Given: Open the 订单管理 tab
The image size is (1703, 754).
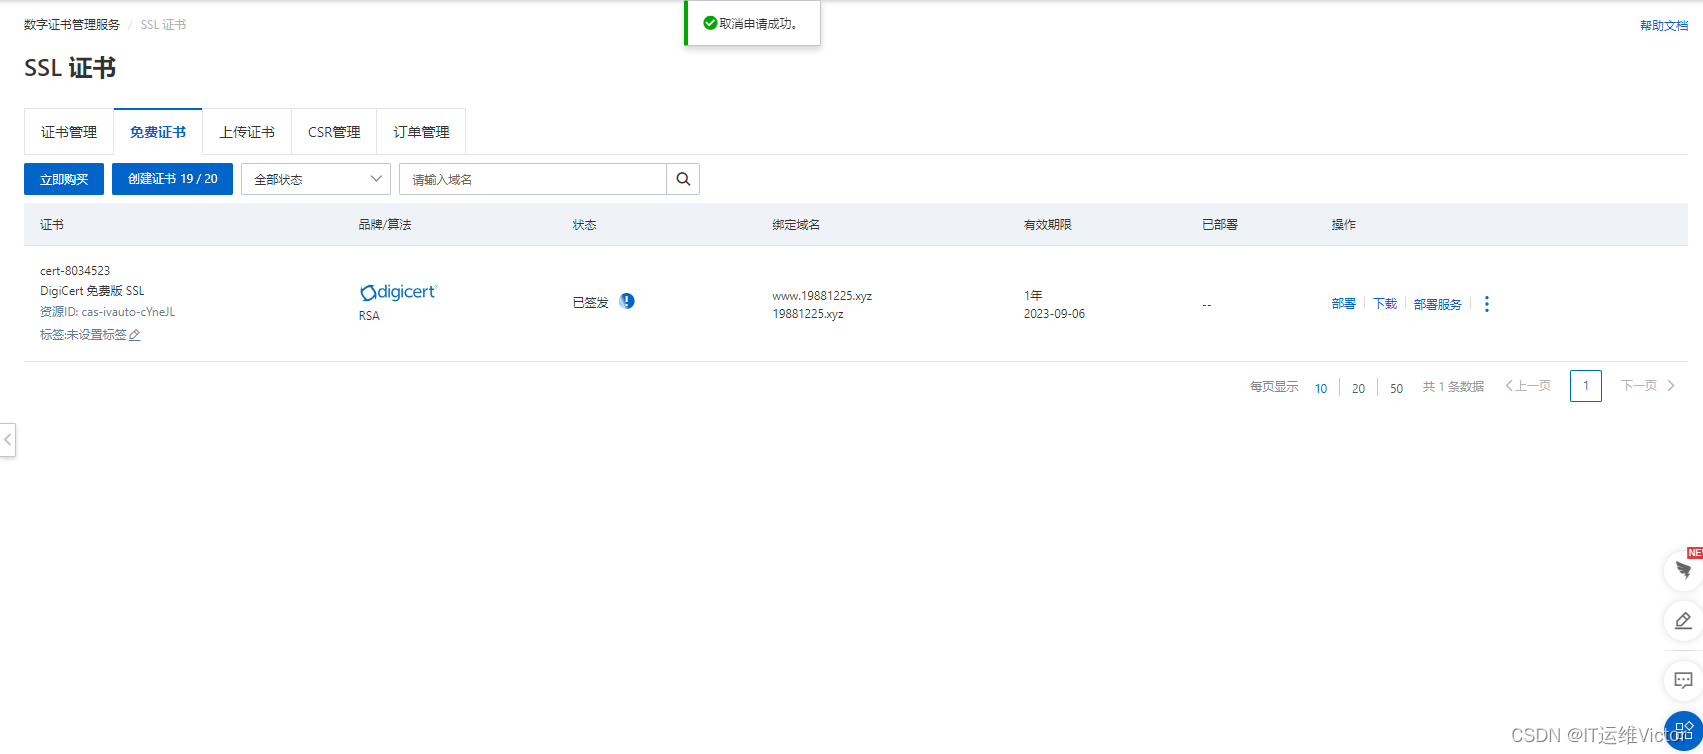Looking at the screenshot, I should tap(421, 132).
